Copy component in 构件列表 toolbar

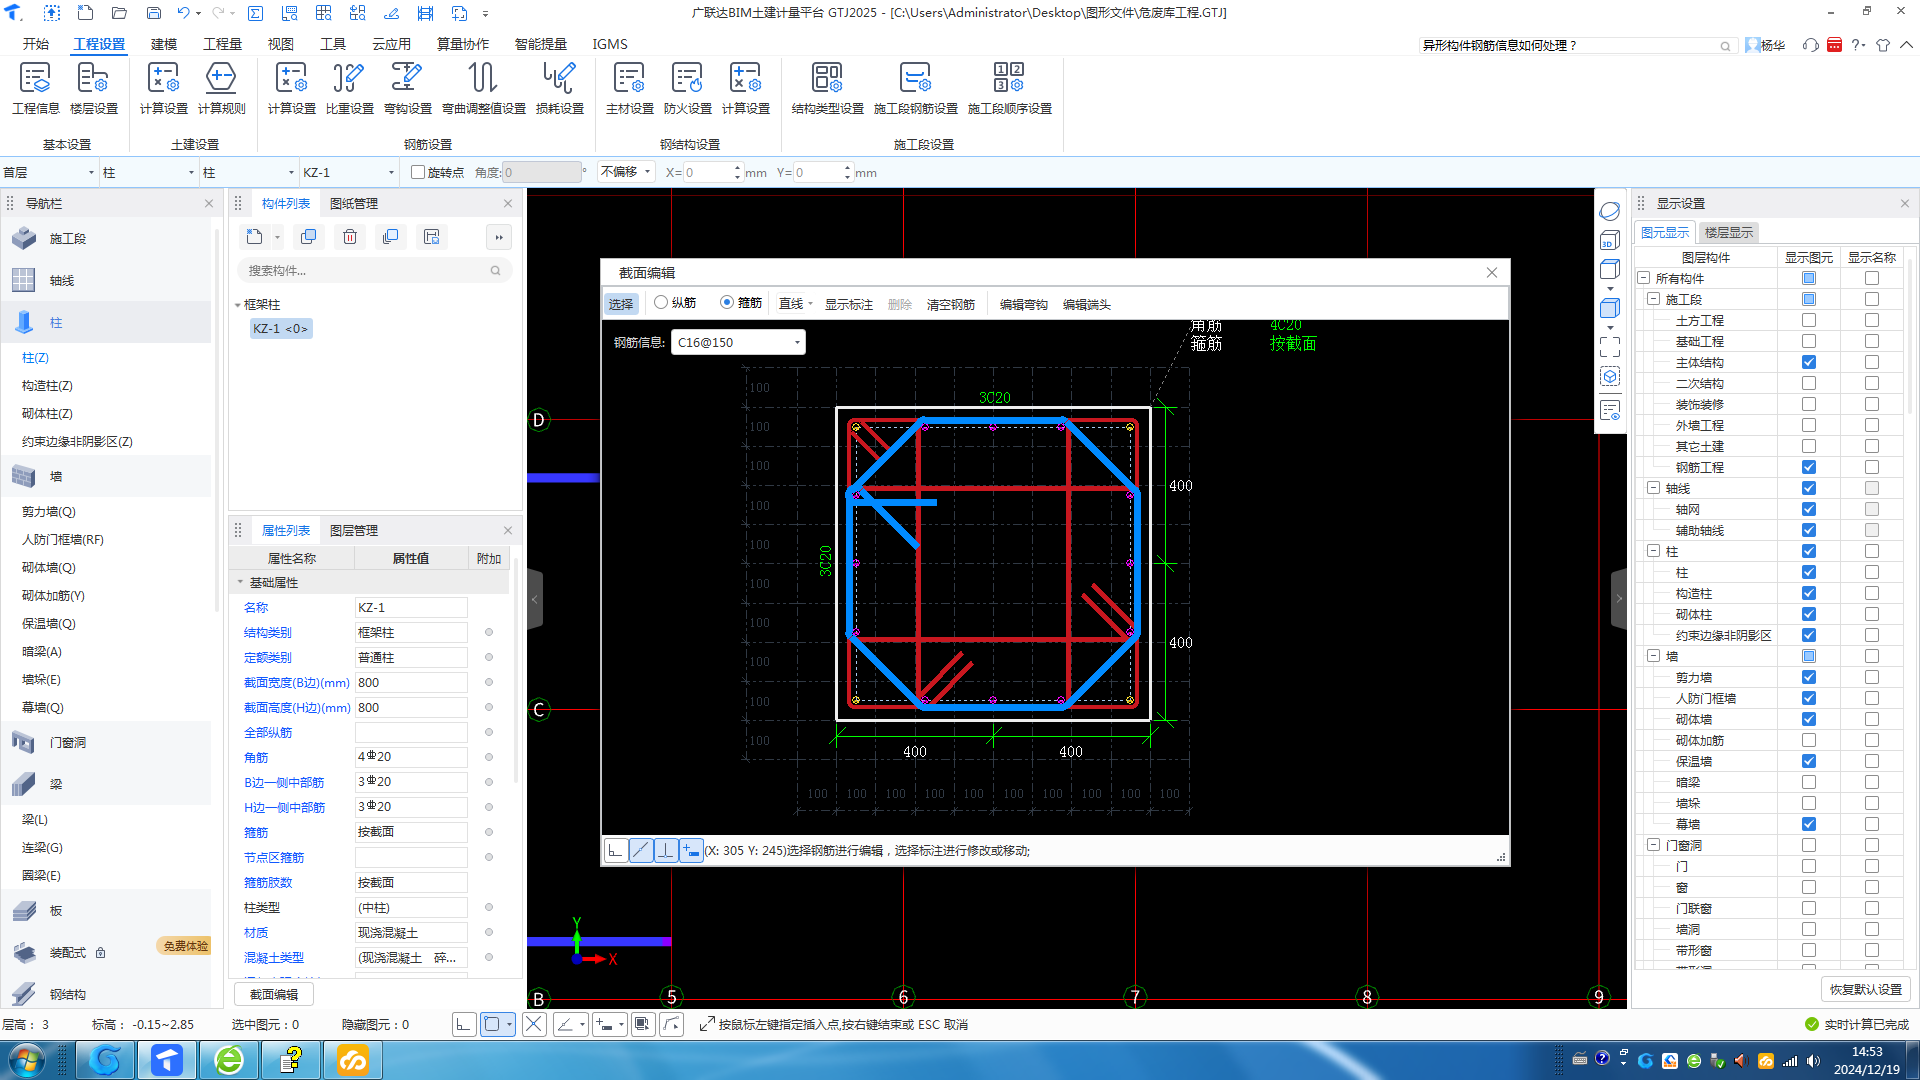309,237
